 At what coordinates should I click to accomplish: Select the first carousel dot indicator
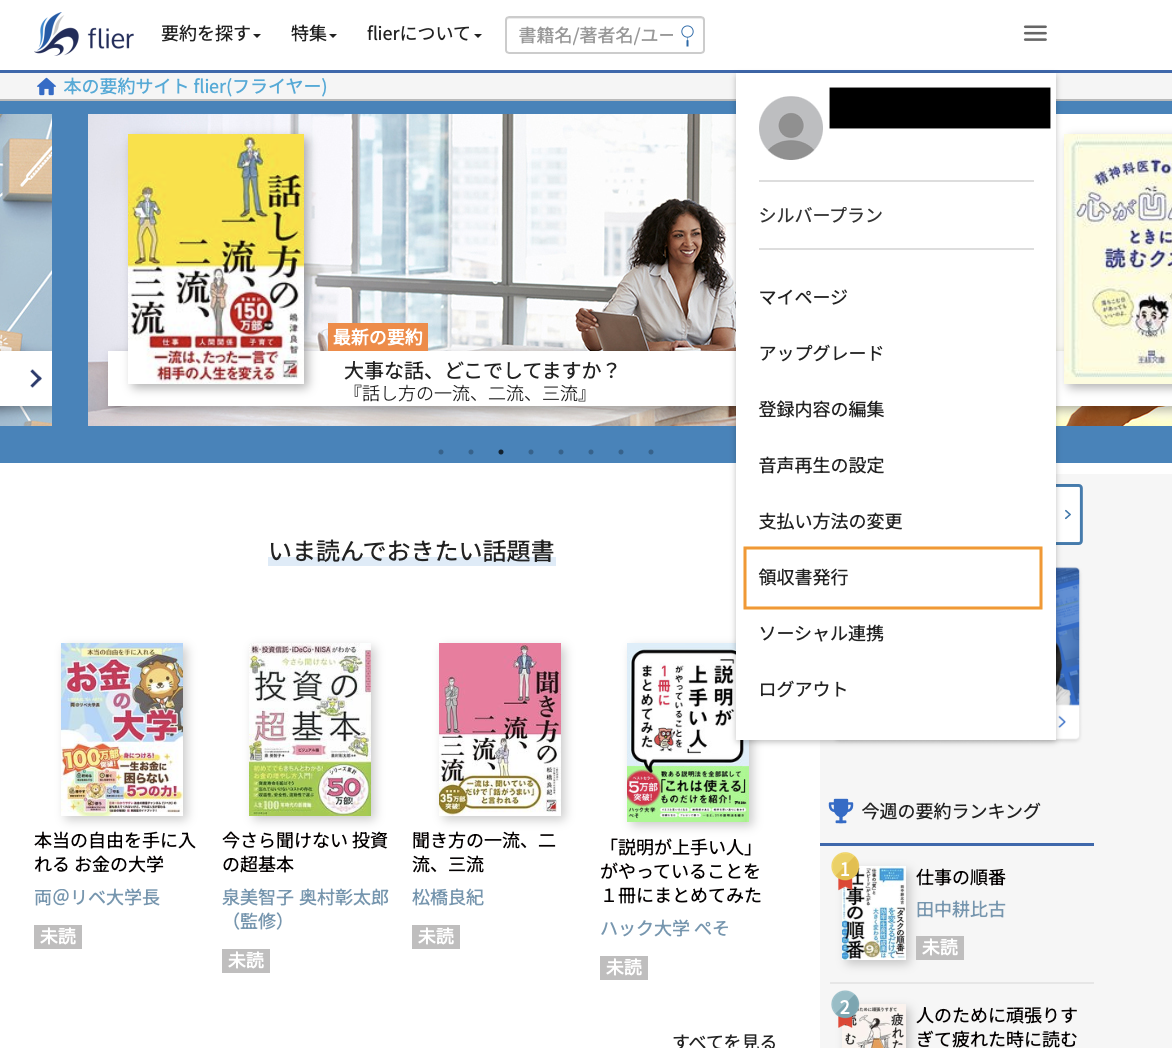point(441,451)
